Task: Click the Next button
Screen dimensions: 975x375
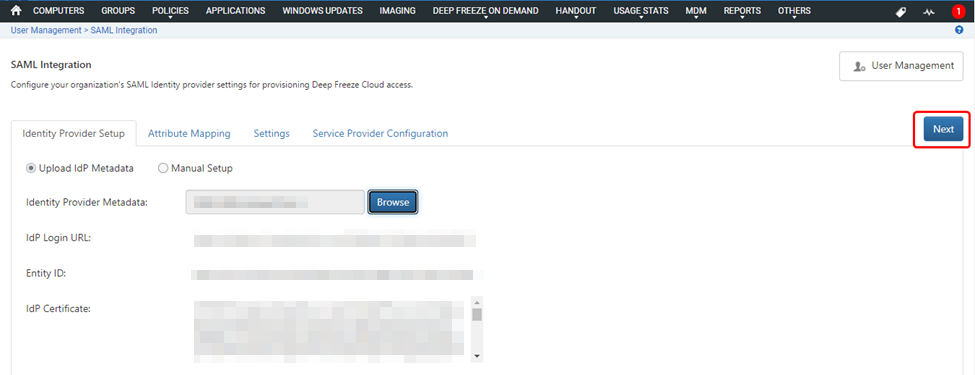Action: [x=943, y=129]
